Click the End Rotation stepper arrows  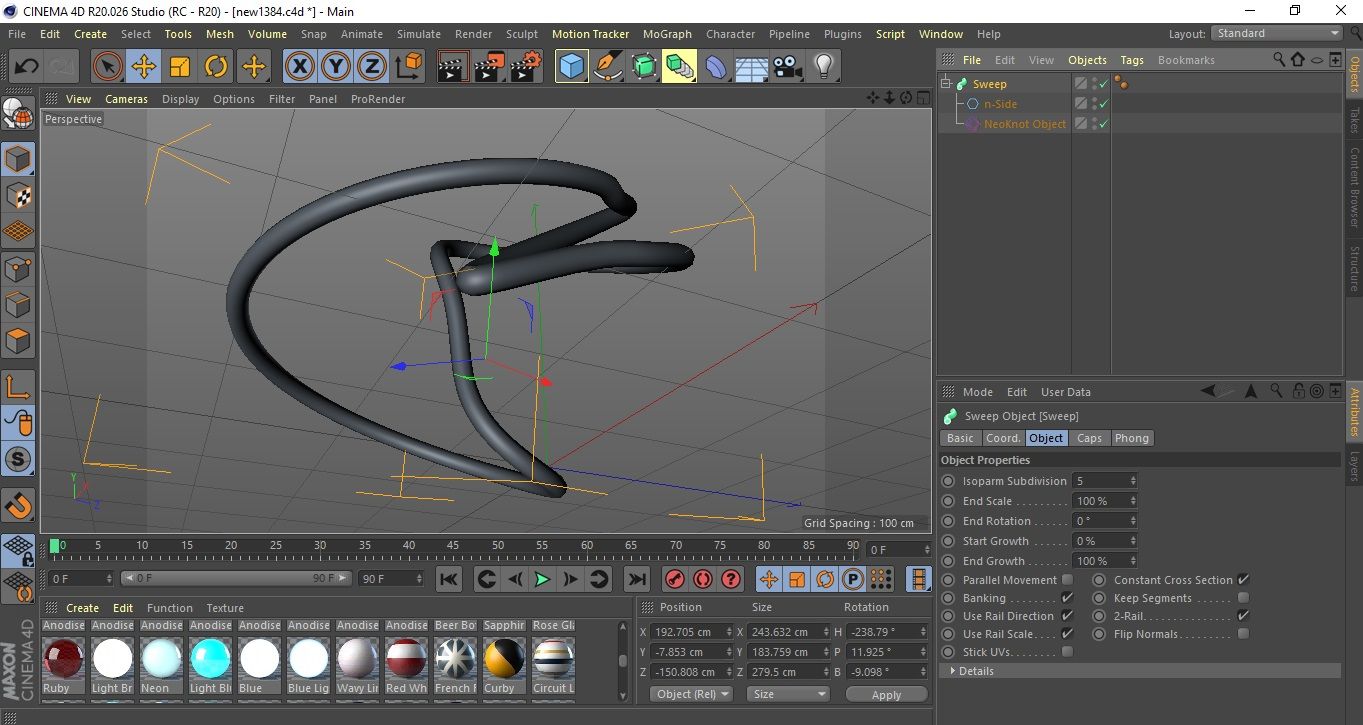click(1133, 521)
